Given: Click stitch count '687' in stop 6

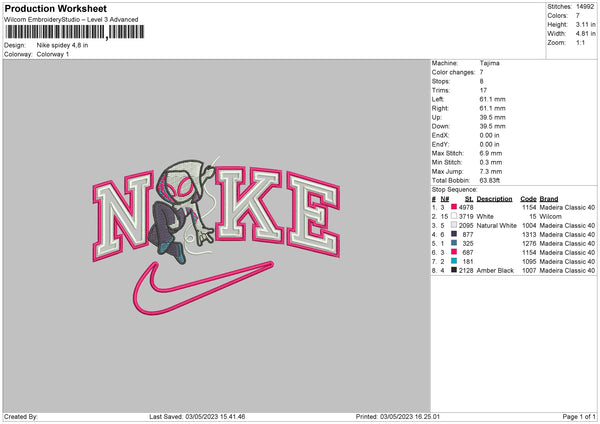Looking at the screenshot, I should click(x=468, y=253).
